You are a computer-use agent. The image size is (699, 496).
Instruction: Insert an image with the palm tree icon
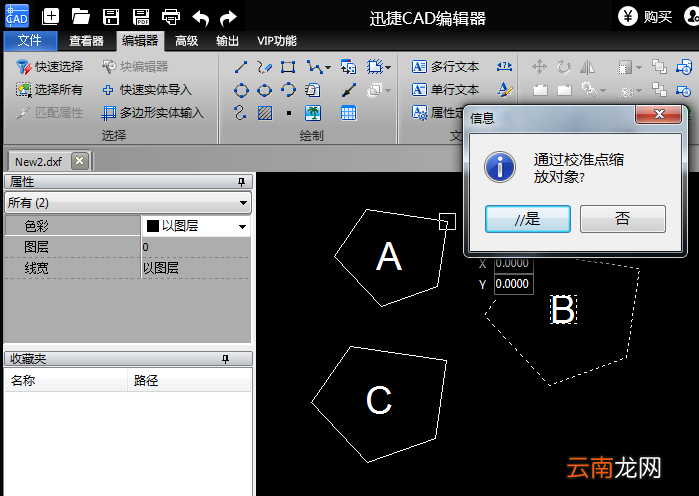(x=313, y=113)
